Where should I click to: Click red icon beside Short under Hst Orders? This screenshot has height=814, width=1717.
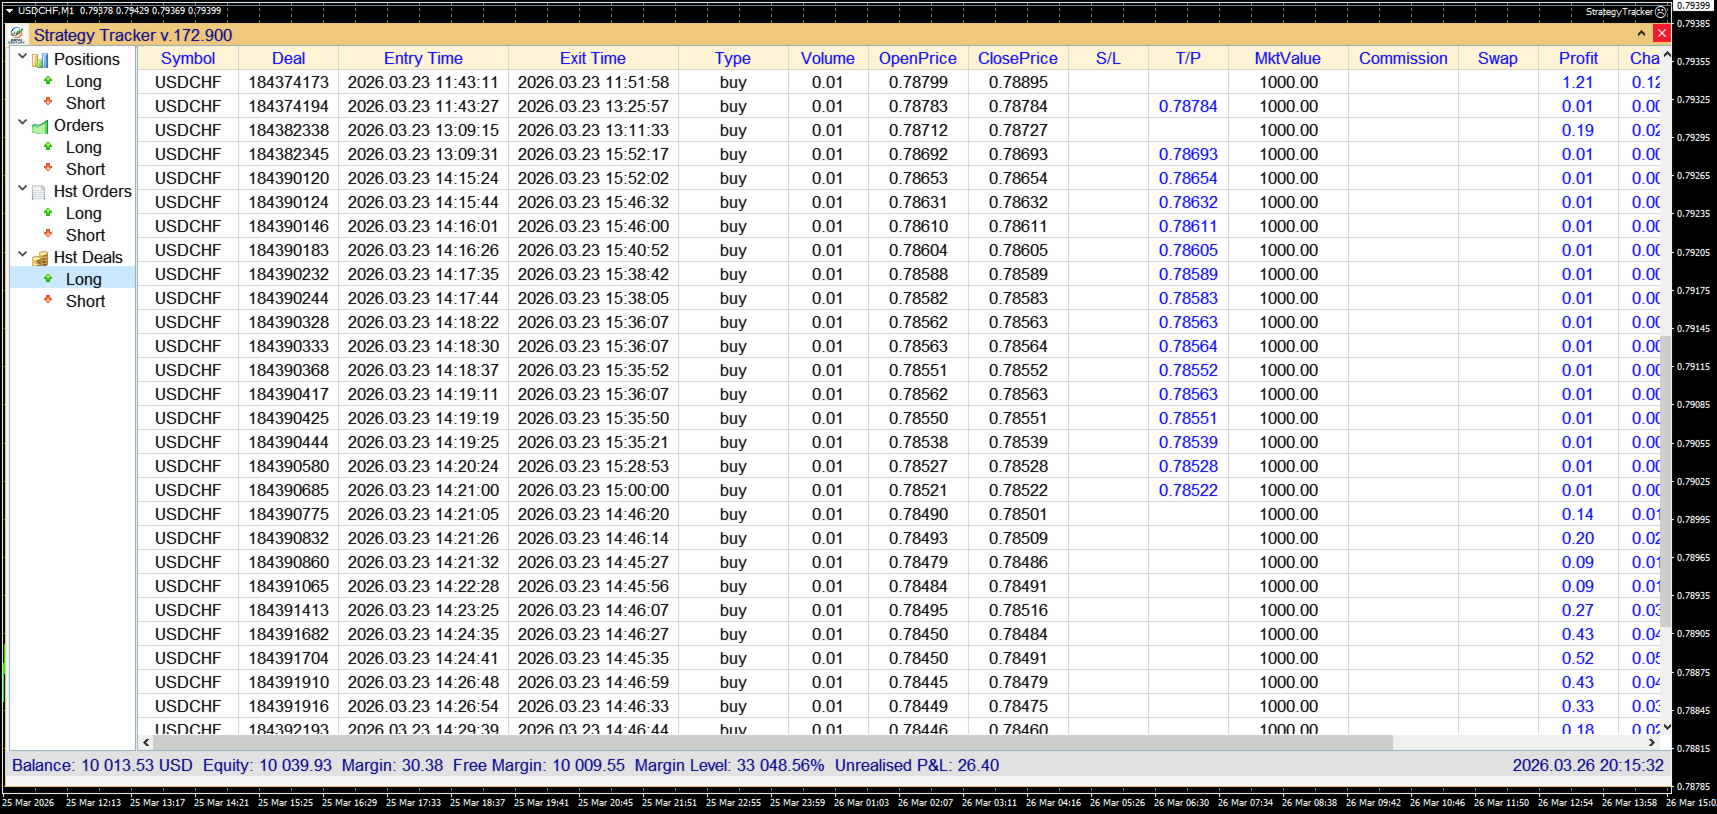coord(48,234)
